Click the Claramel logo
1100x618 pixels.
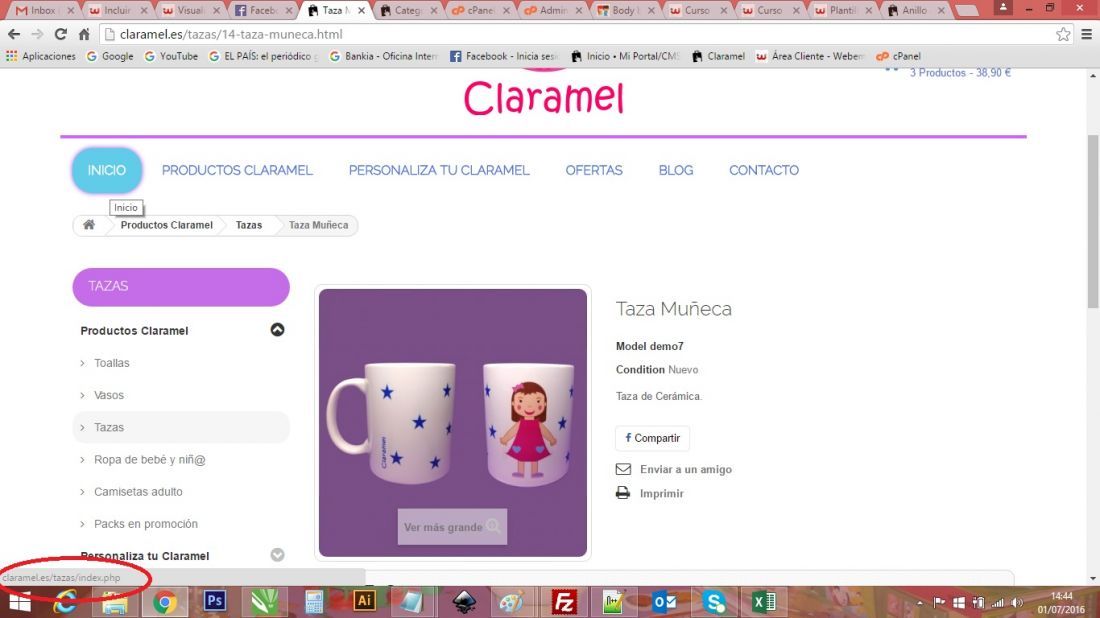[544, 97]
